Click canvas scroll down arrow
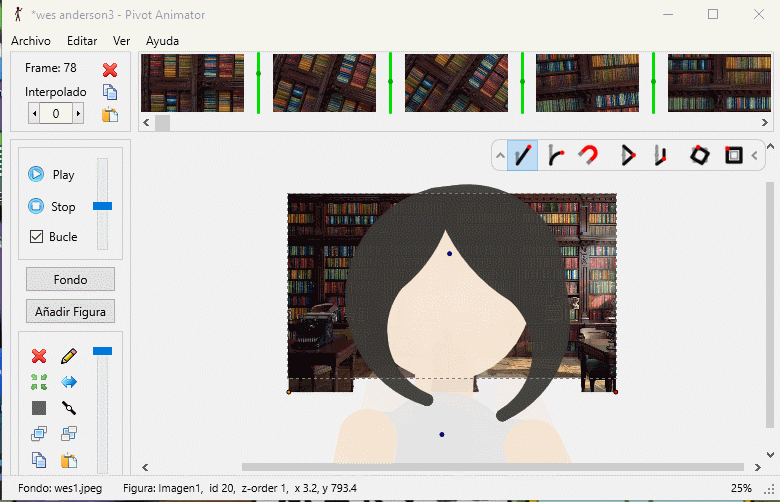The image size is (780, 502). click(x=770, y=455)
